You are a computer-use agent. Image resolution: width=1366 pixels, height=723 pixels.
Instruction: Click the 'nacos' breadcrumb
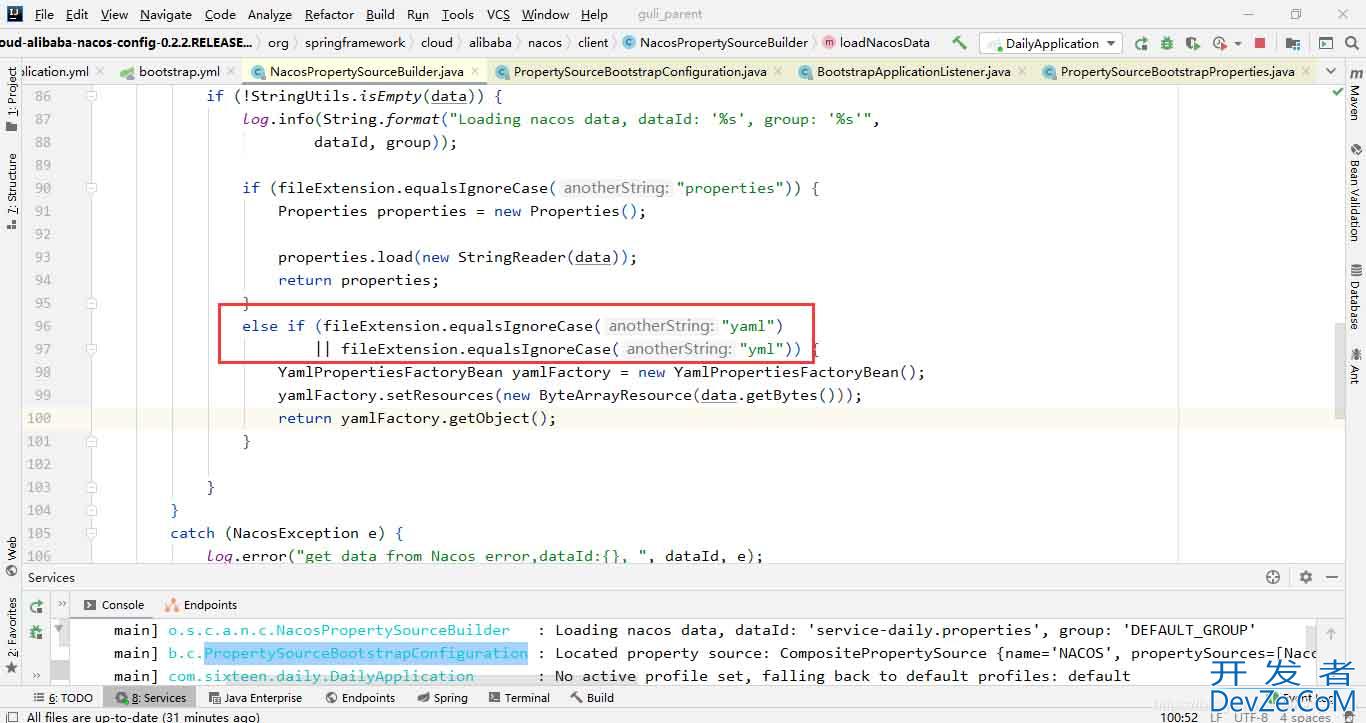[545, 43]
